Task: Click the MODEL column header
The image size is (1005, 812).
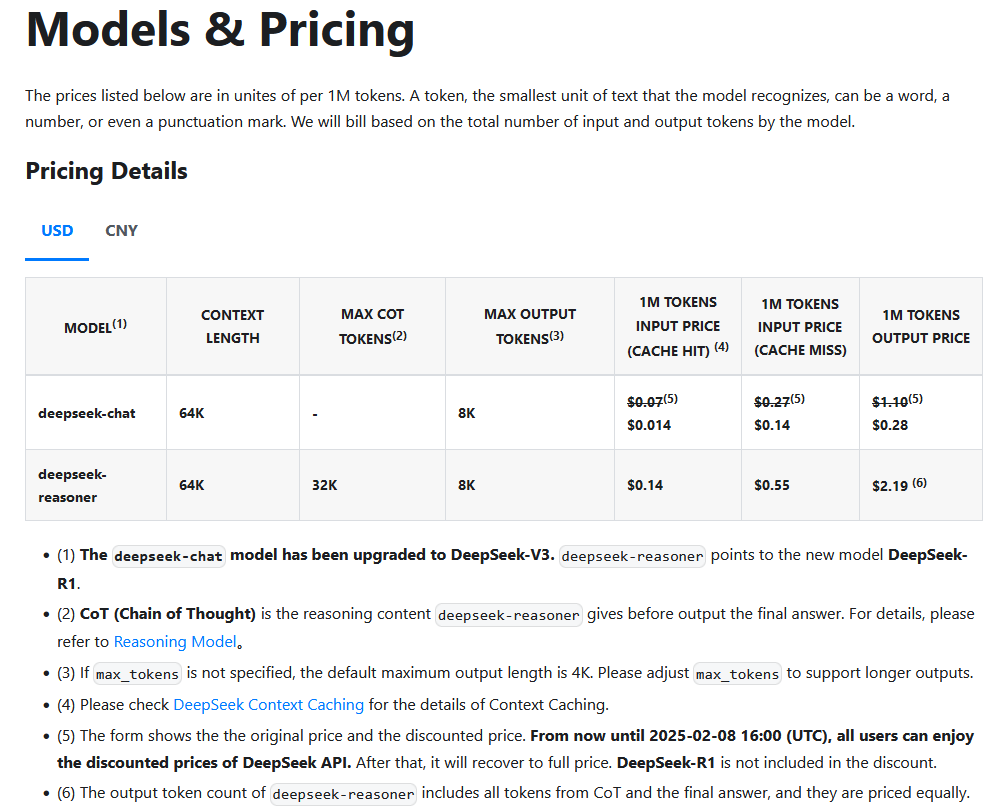Action: point(96,327)
